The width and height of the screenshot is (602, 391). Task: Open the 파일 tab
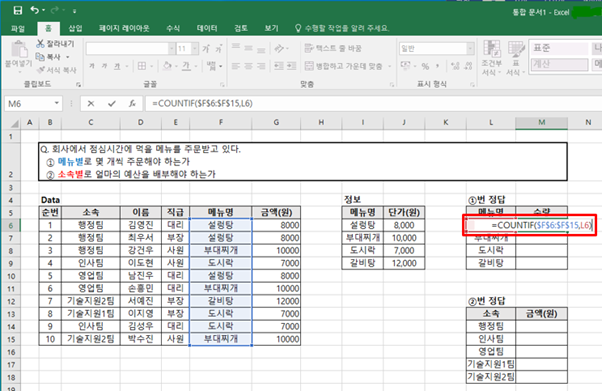(18, 28)
